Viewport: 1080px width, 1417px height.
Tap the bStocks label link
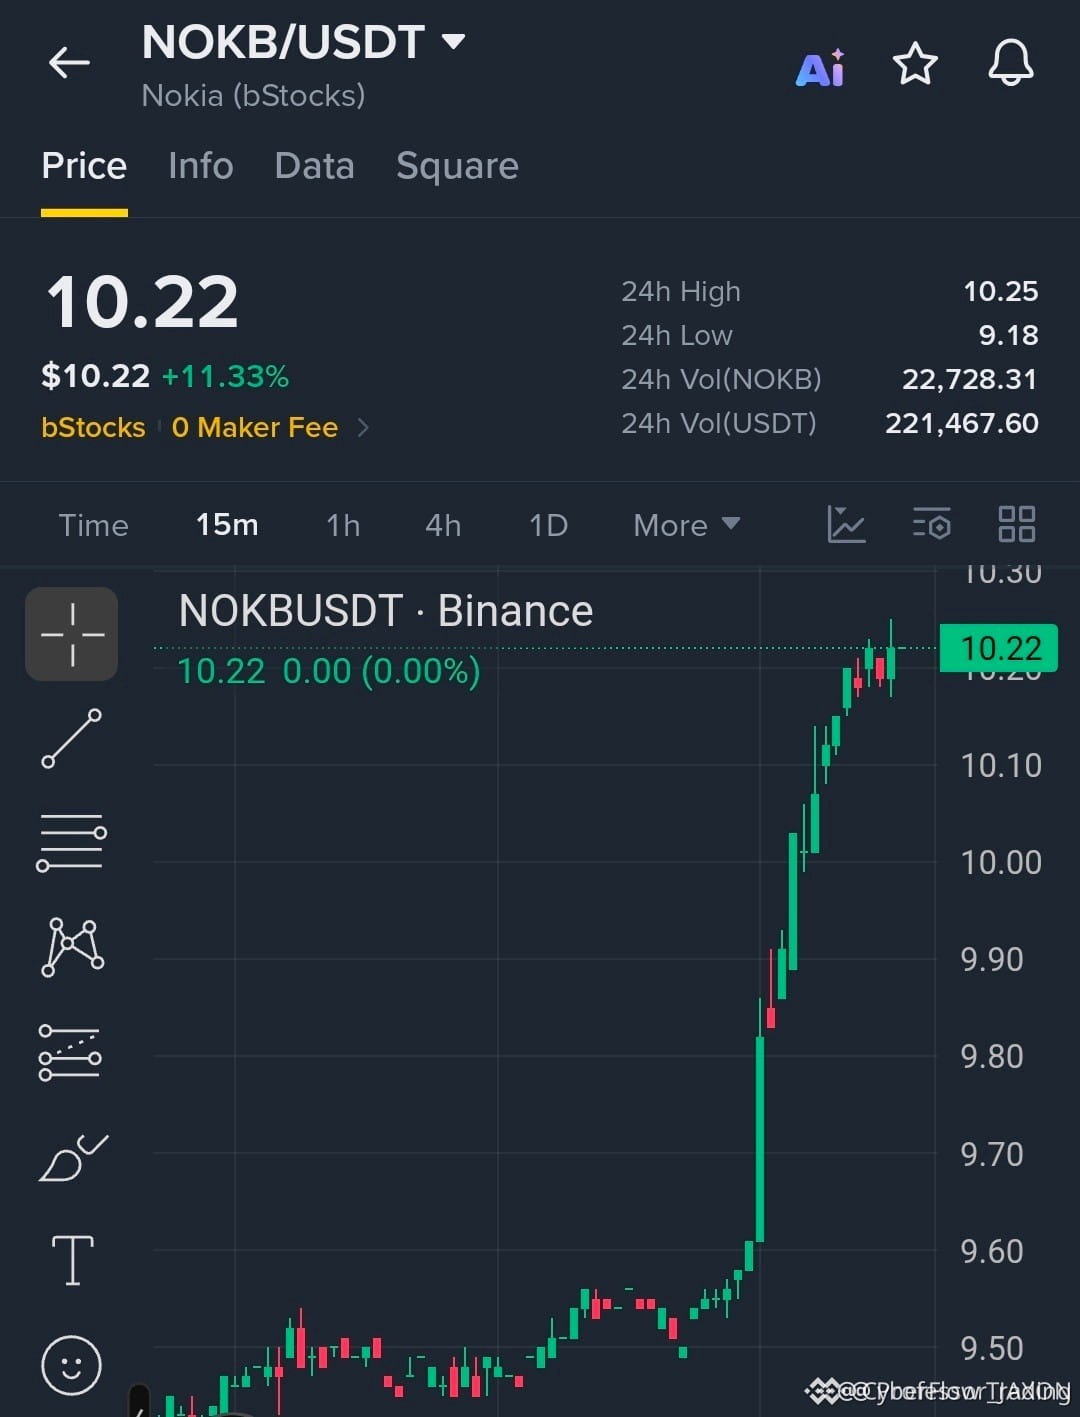[x=93, y=428]
